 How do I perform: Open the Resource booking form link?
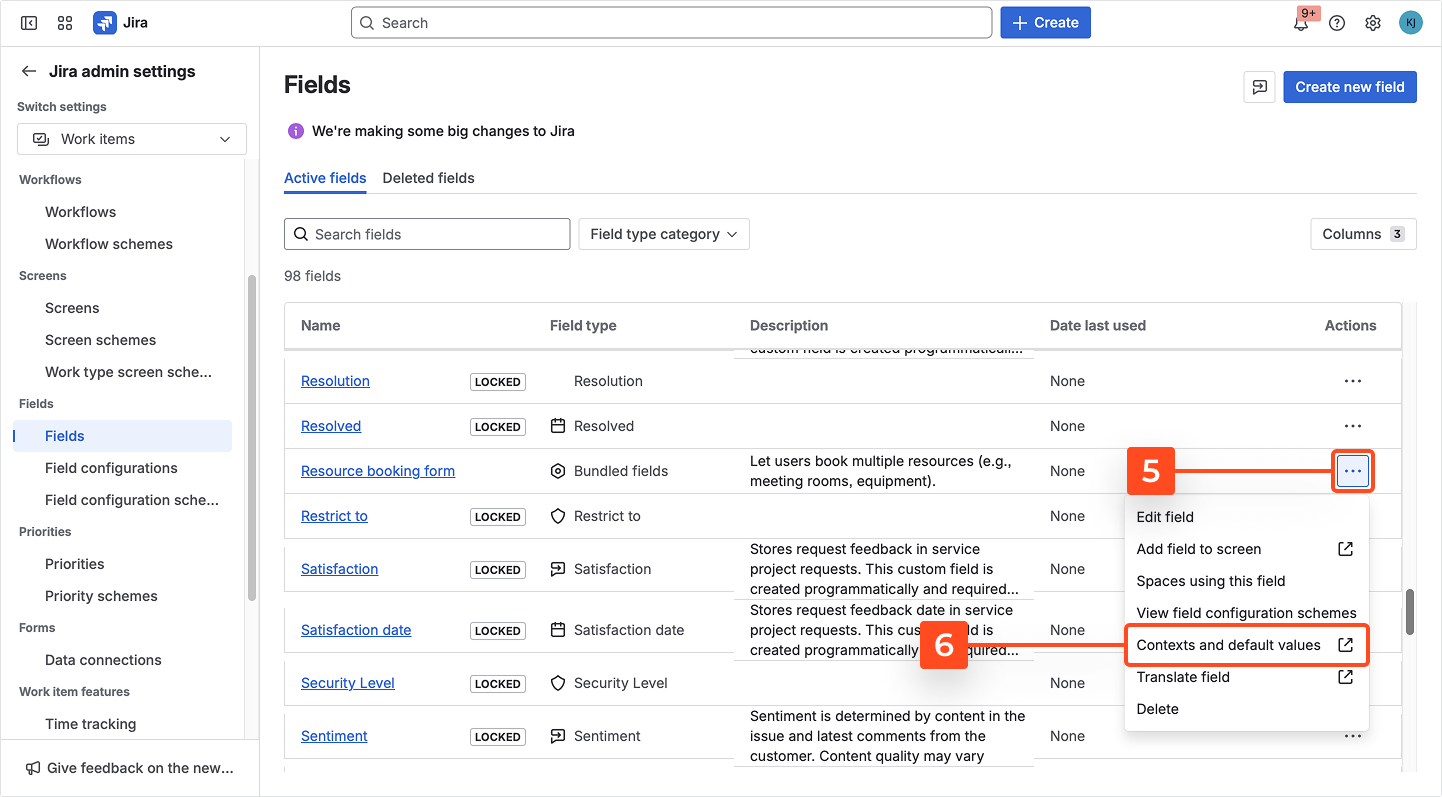point(378,471)
